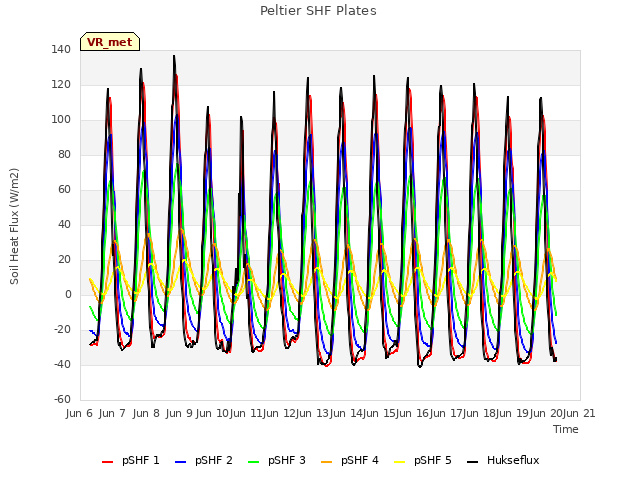Click the Jun 11 x-axis label
Screen dimensions: 640x480
246,414
